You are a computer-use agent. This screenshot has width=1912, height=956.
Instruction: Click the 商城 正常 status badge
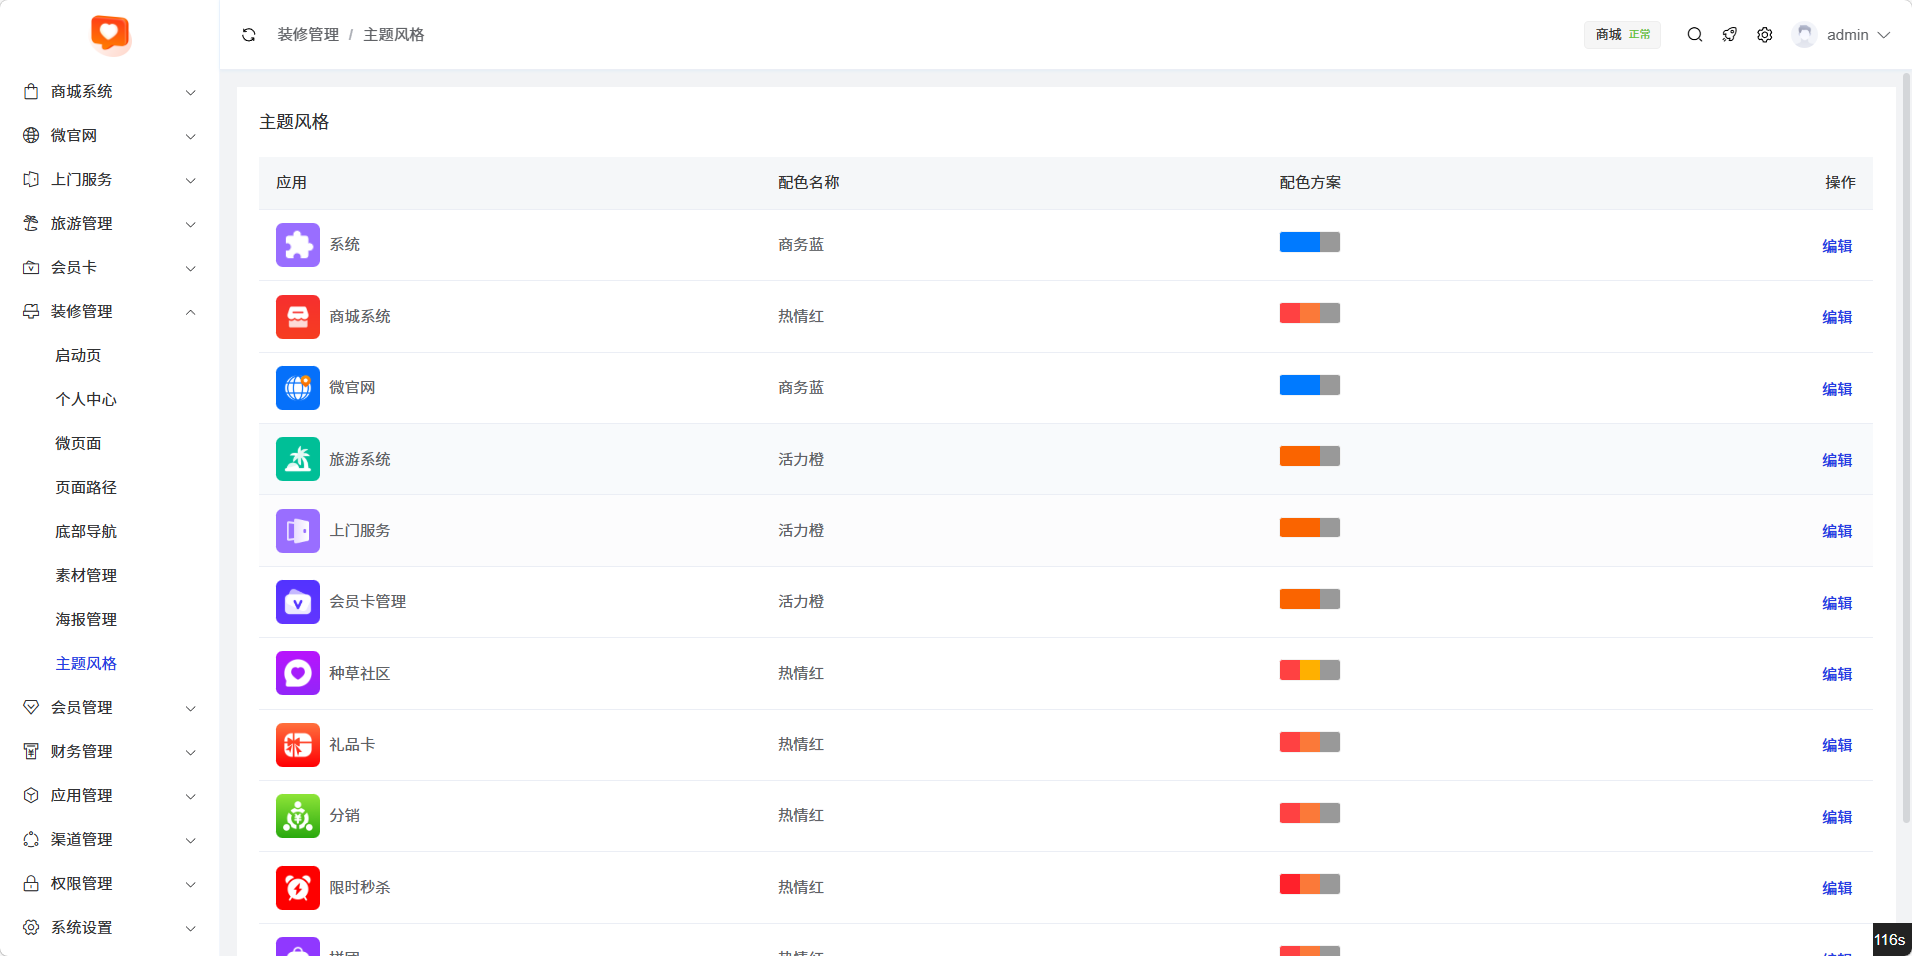pyautogui.click(x=1623, y=35)
